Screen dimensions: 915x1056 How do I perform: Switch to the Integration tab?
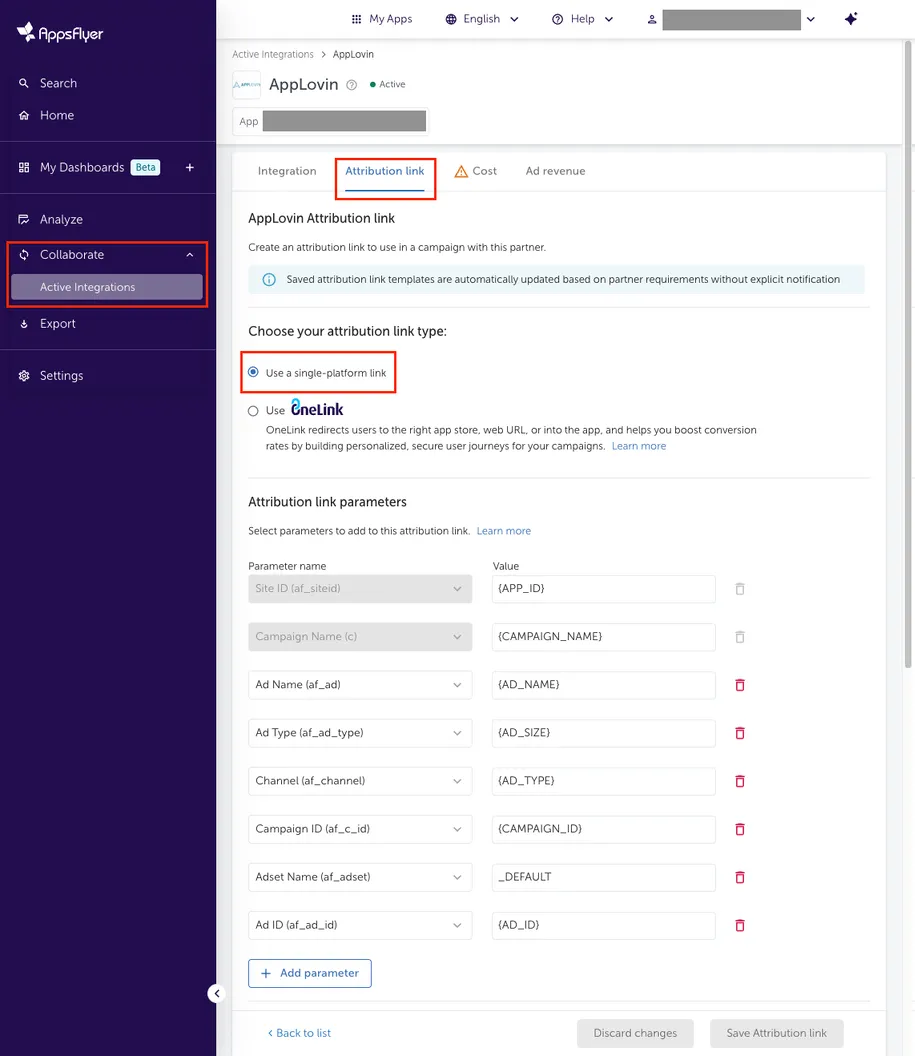click(x=287, y=171)
